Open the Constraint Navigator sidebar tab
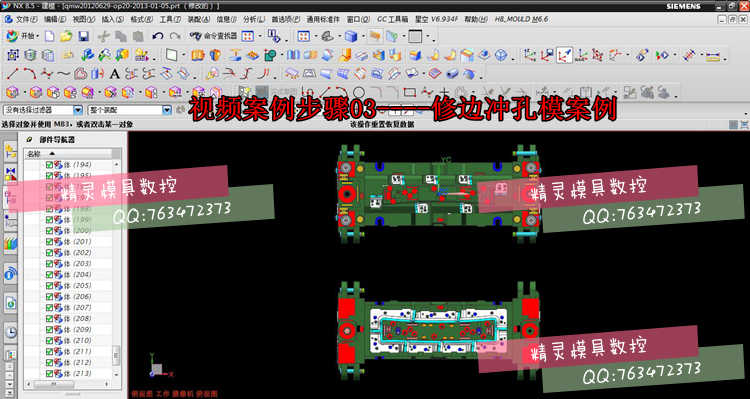The height and width of the screenshot is (399, 750). click(11, 174)
